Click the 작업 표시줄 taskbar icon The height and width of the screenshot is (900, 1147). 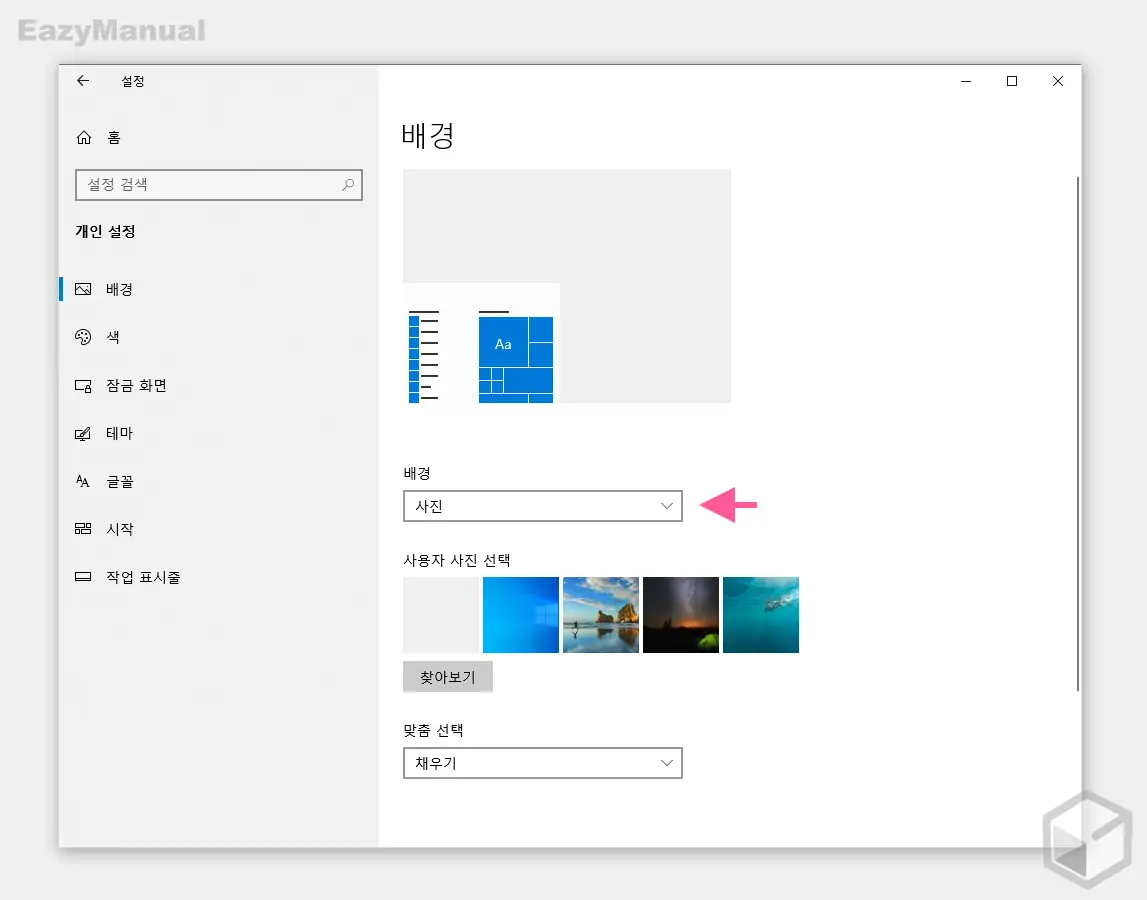pos(84,577)
